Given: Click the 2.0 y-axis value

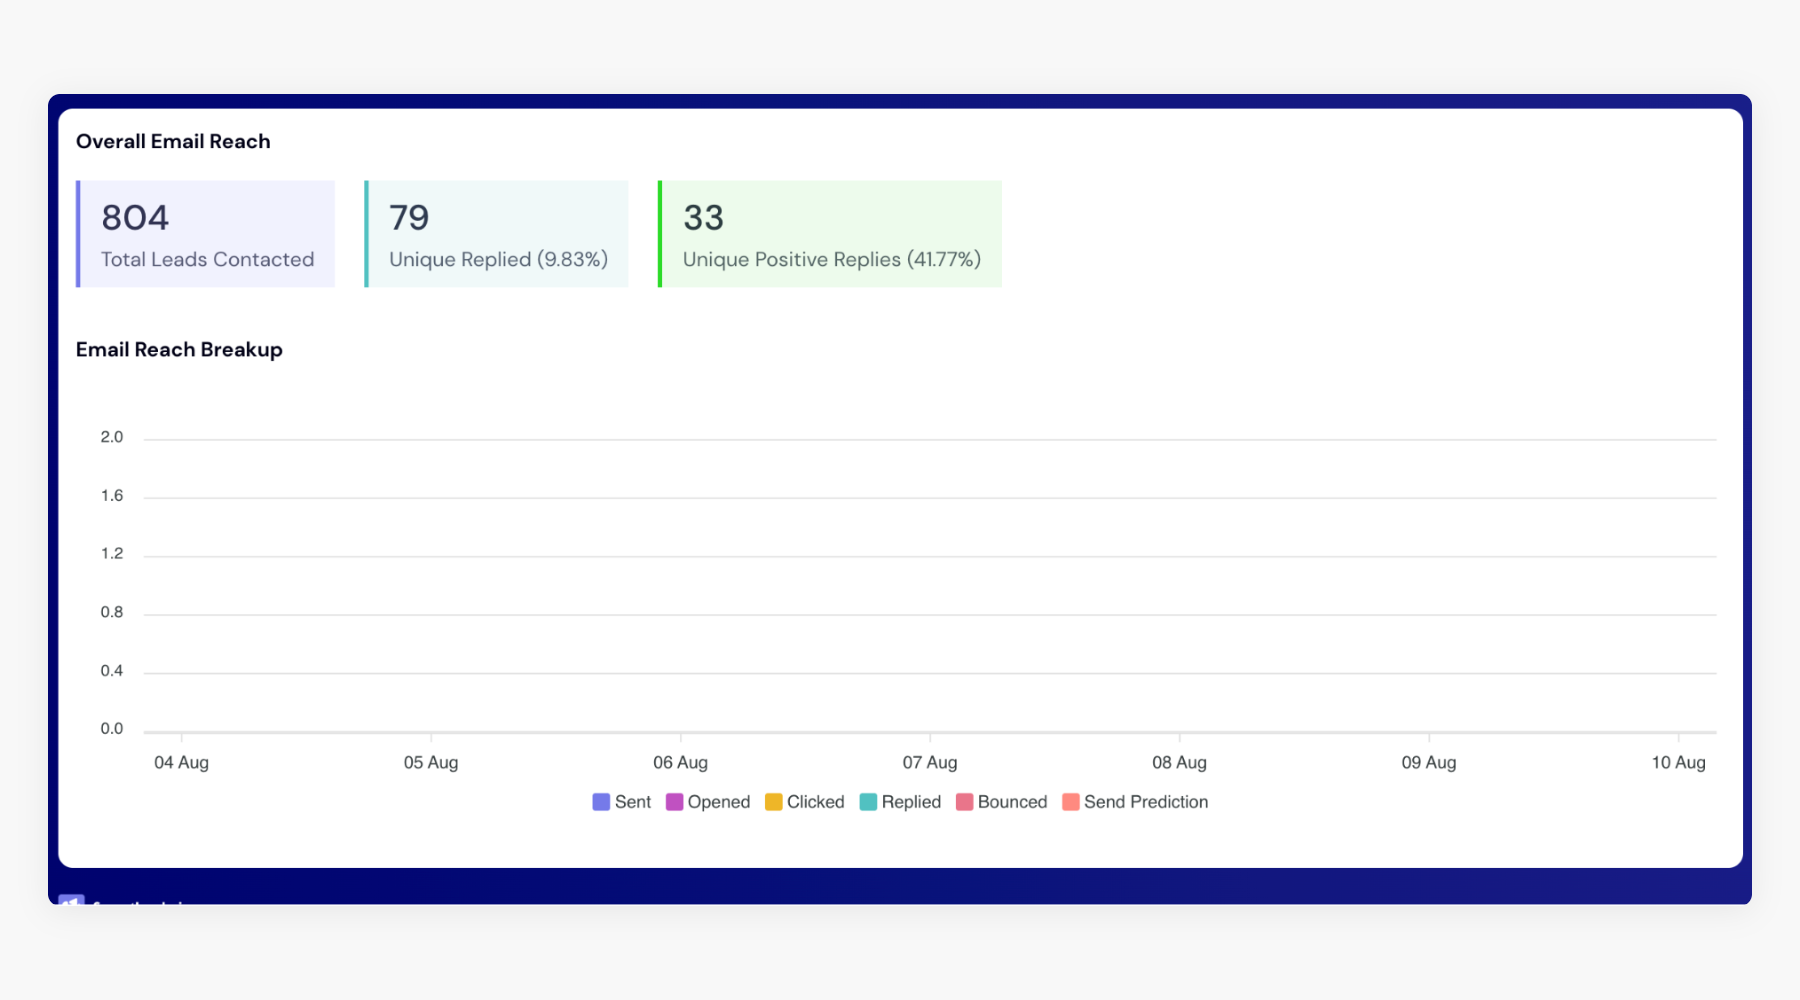Looking at the screenshot, I should (112, 437).
